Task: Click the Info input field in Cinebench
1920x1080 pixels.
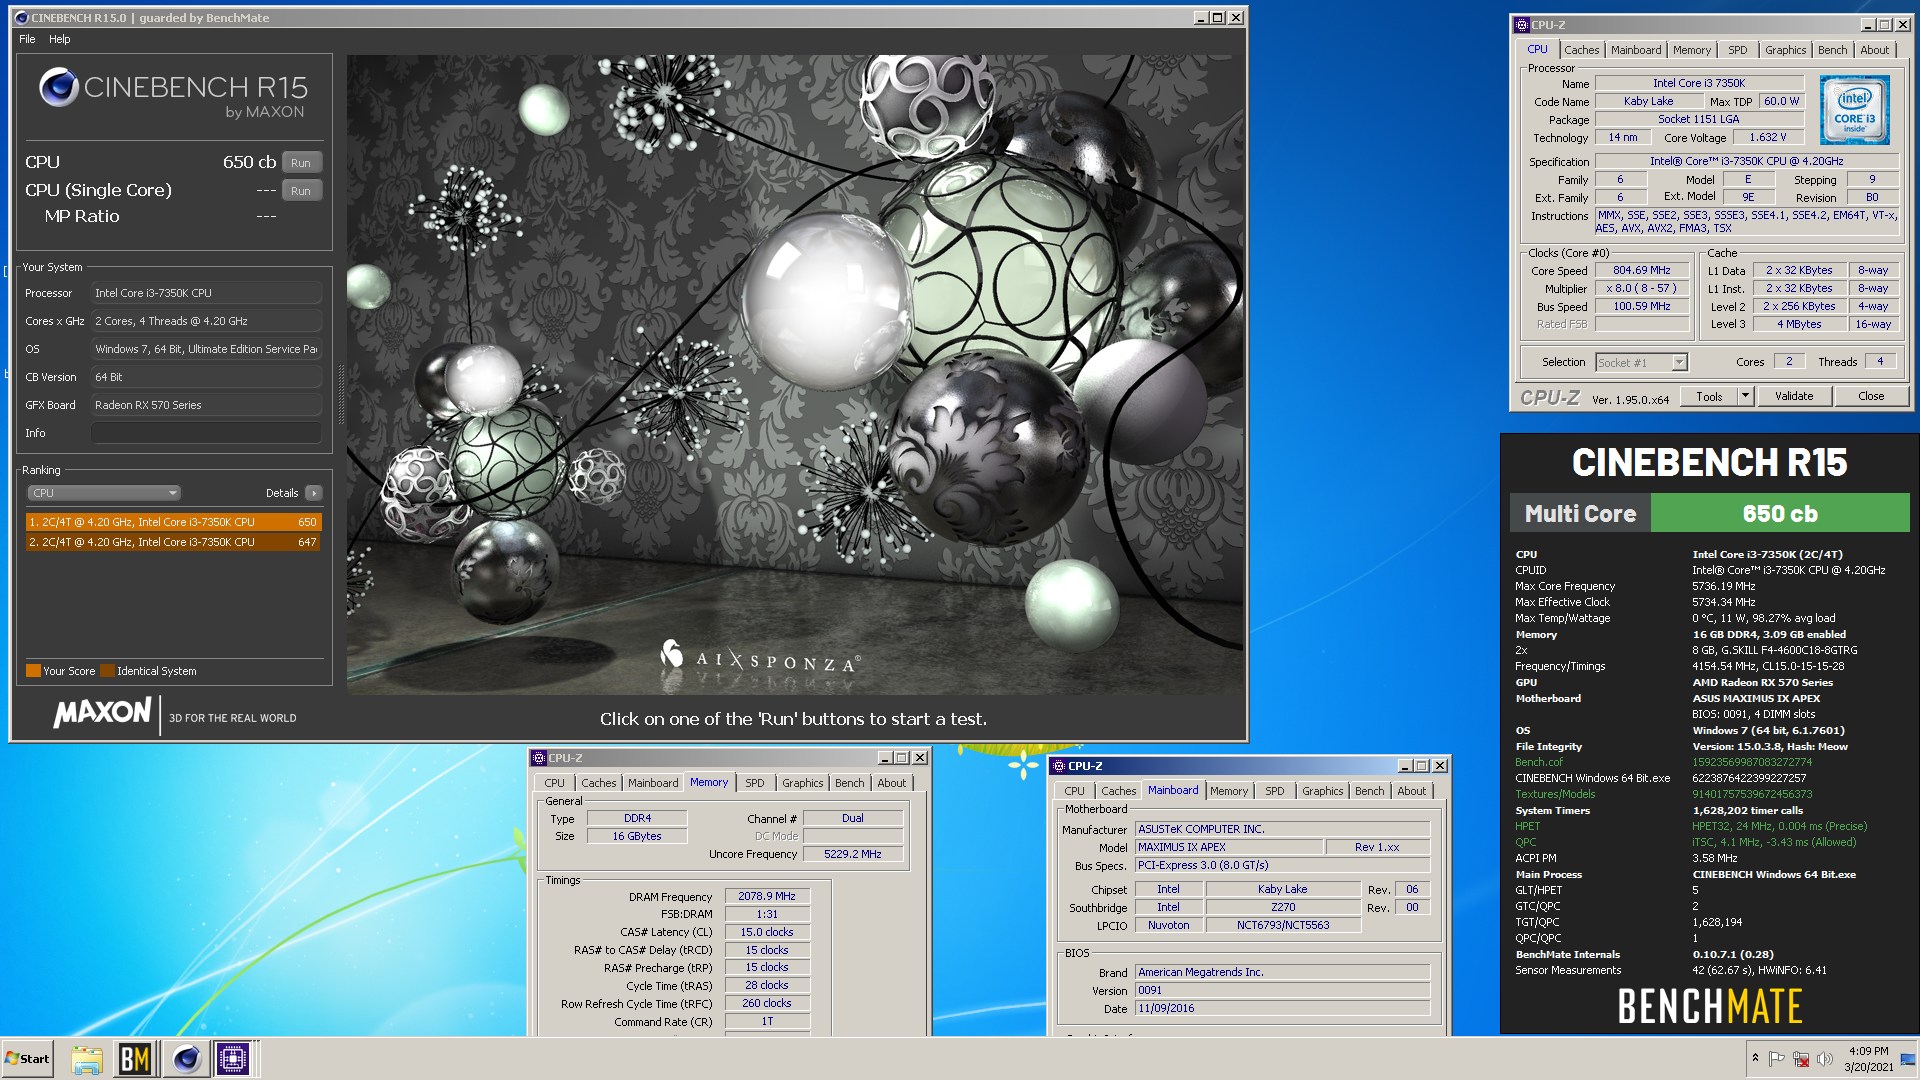Action: (x=206, y=433)
